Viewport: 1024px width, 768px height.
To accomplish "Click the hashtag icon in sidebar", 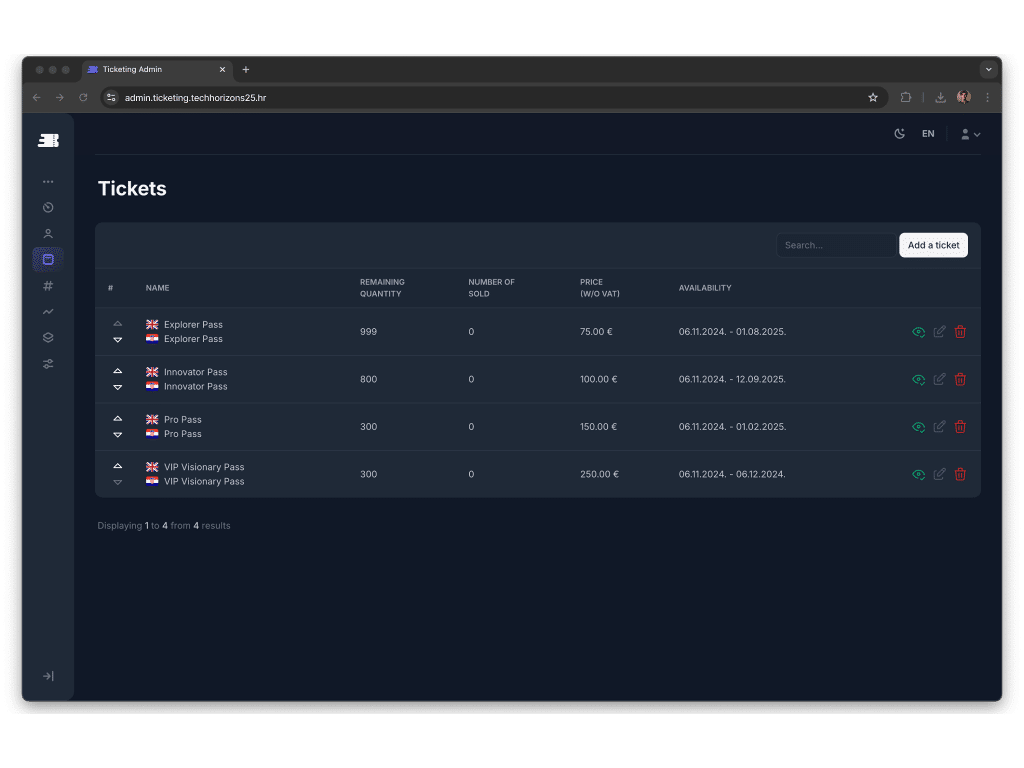I will (x=48, y=286).
